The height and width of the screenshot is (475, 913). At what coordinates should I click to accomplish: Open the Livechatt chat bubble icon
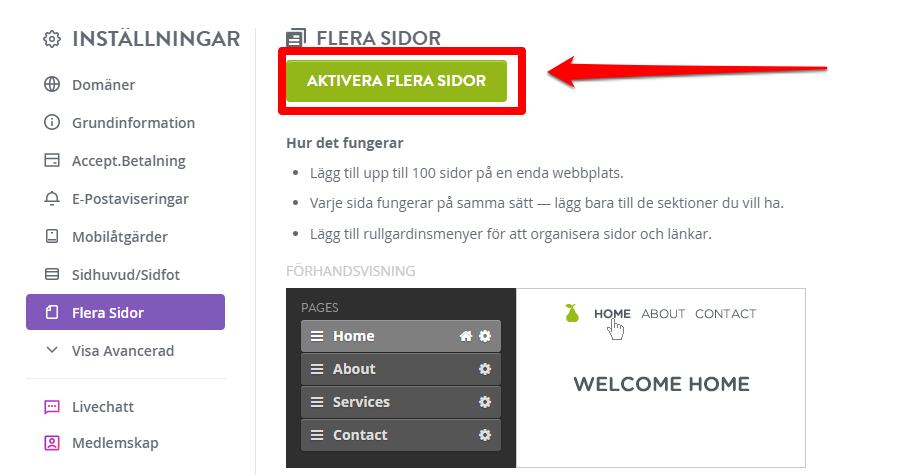click(x=52, y=406)
